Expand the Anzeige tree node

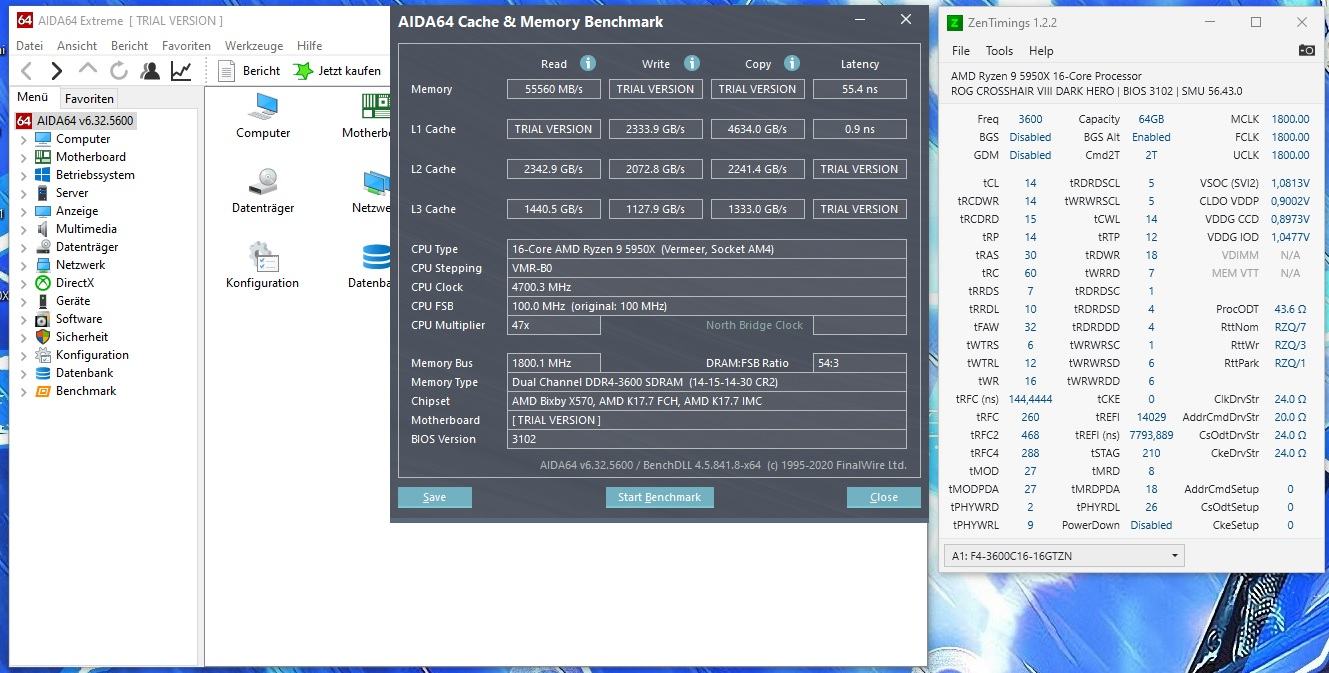click(24, 212)
